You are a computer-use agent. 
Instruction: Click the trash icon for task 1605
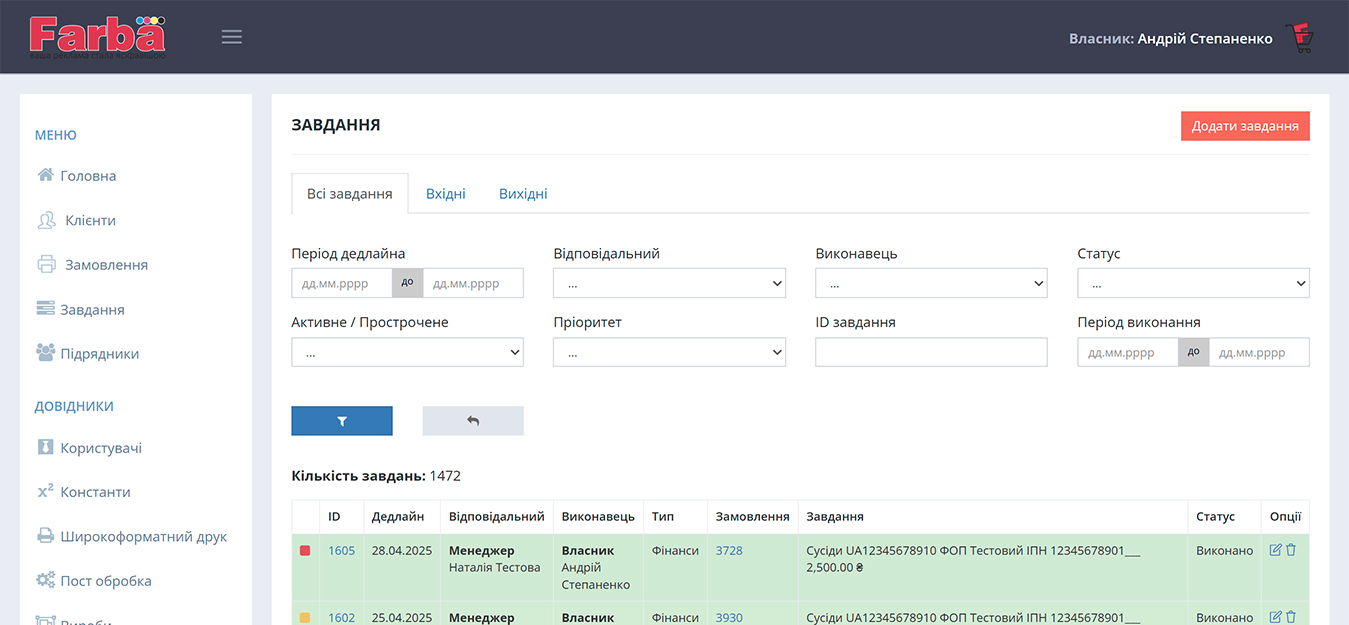(x=1291, y=550)
